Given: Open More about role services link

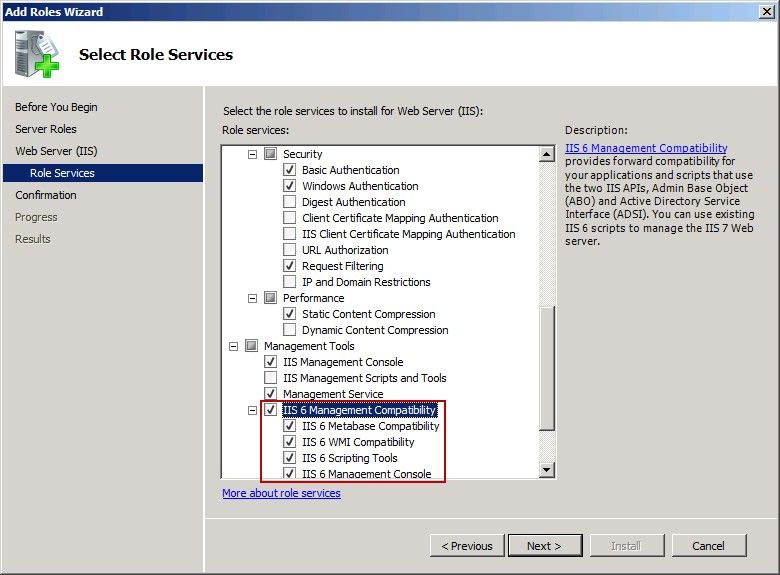Looking at the screenshot, I should click(282, 493).
